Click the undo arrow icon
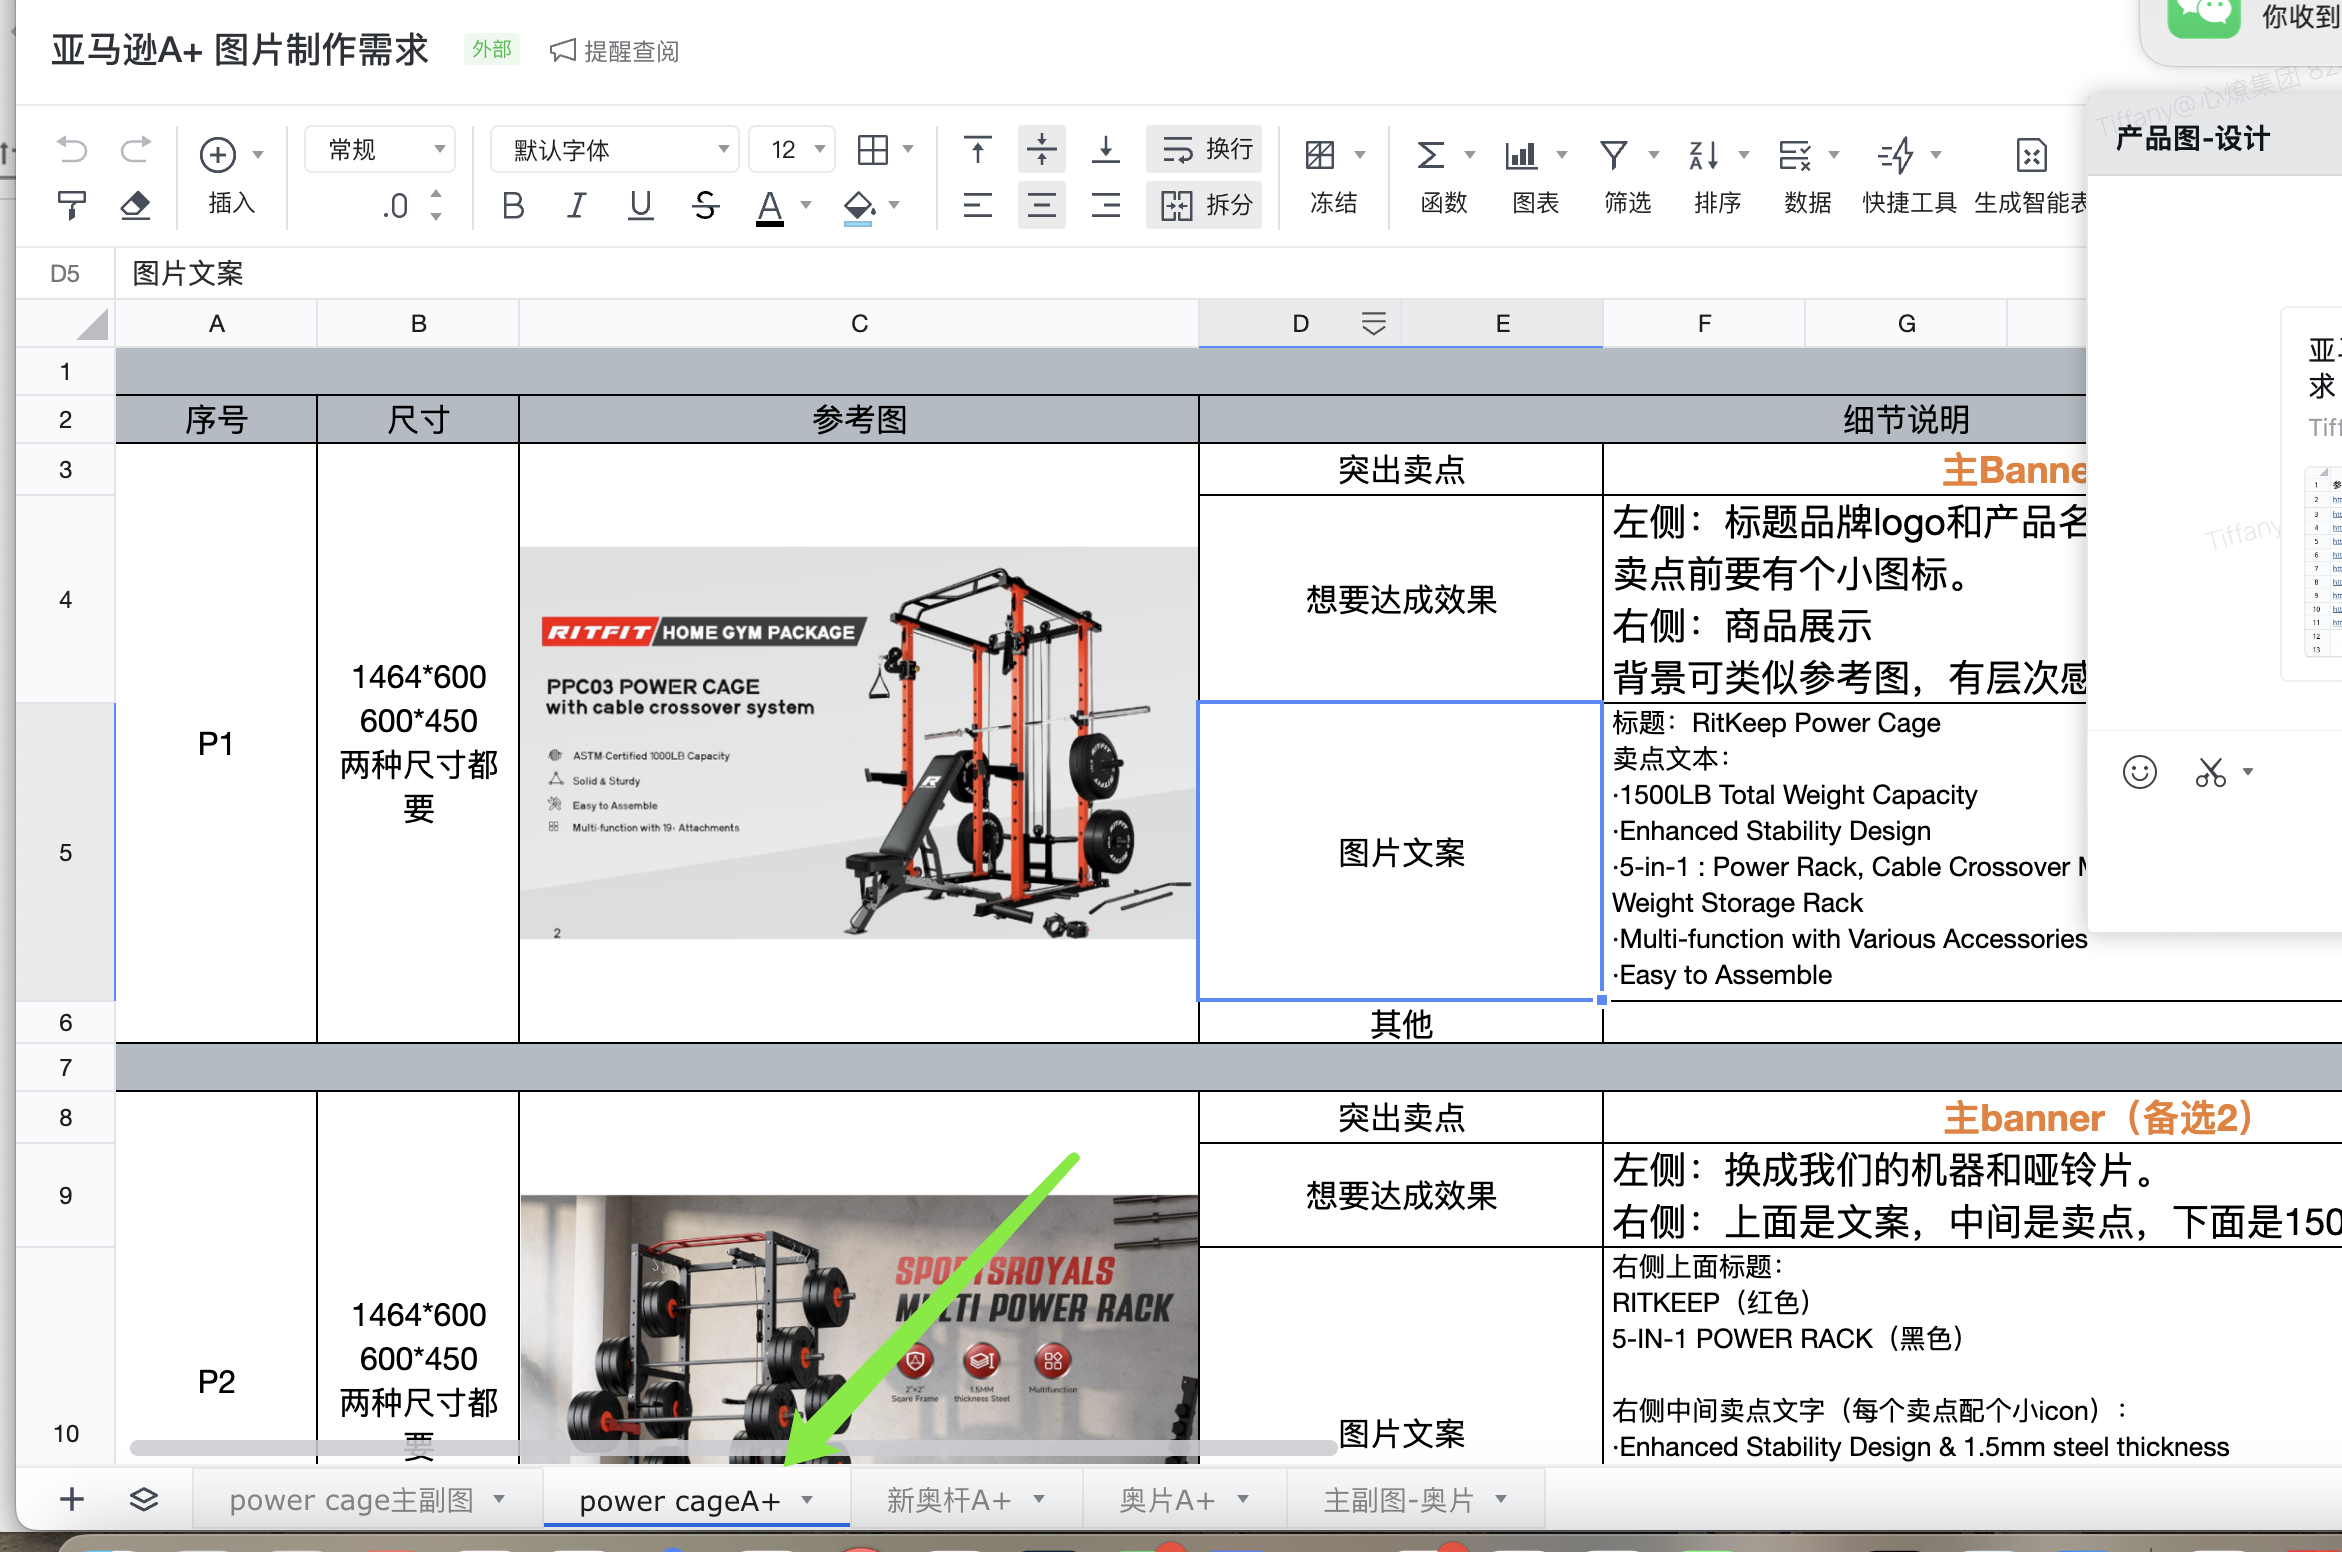This screenshot has width=2342, height=1552. coord(72,151)
